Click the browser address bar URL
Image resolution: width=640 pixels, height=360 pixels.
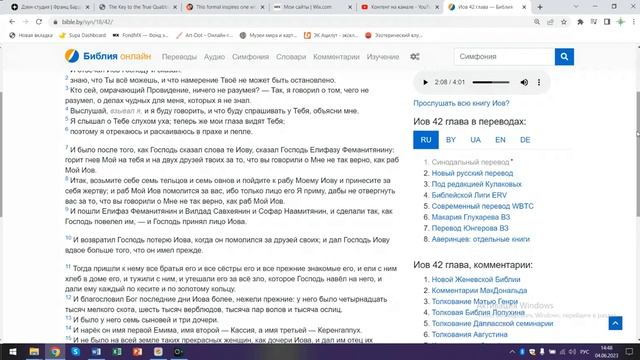(x=87, y=22)
